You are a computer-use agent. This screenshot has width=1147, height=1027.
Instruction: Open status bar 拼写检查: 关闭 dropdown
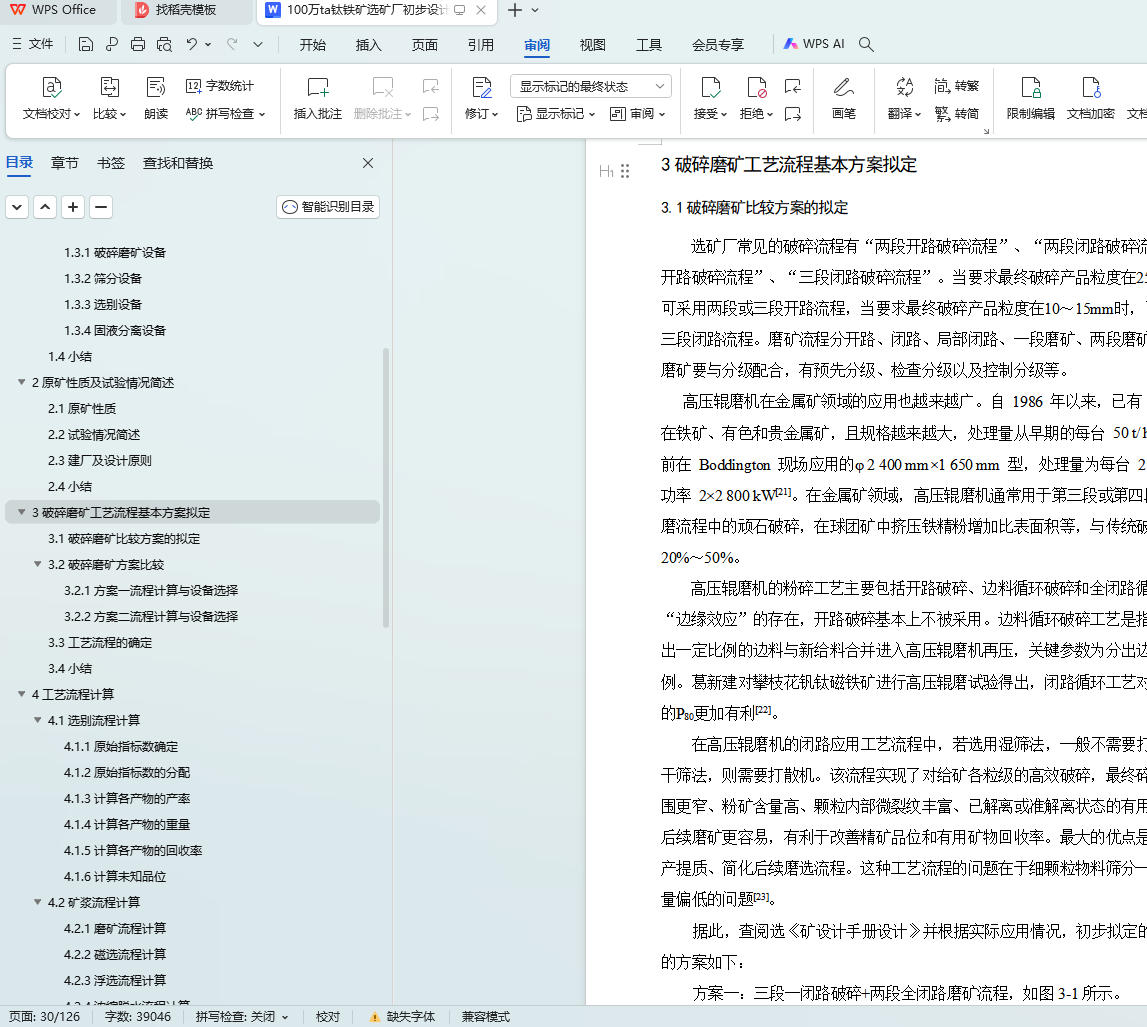click(242, 1017)
